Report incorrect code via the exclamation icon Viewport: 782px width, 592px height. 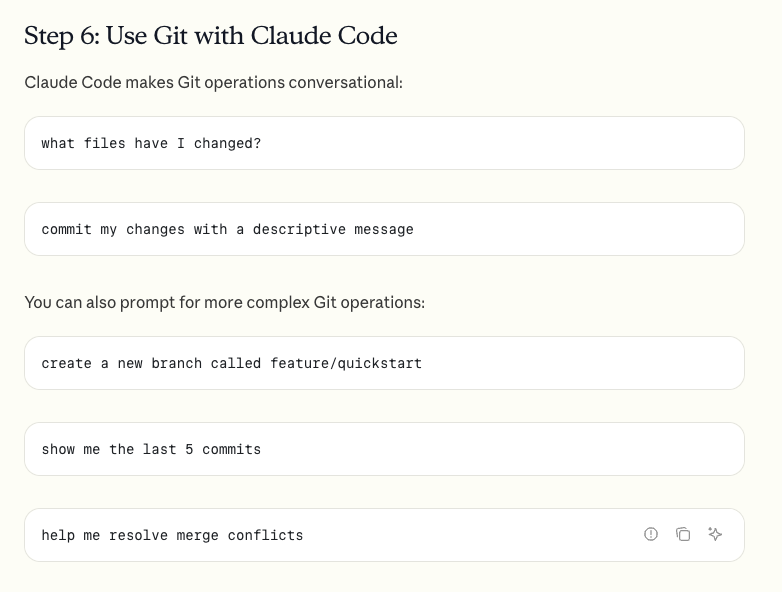(651, 534)
